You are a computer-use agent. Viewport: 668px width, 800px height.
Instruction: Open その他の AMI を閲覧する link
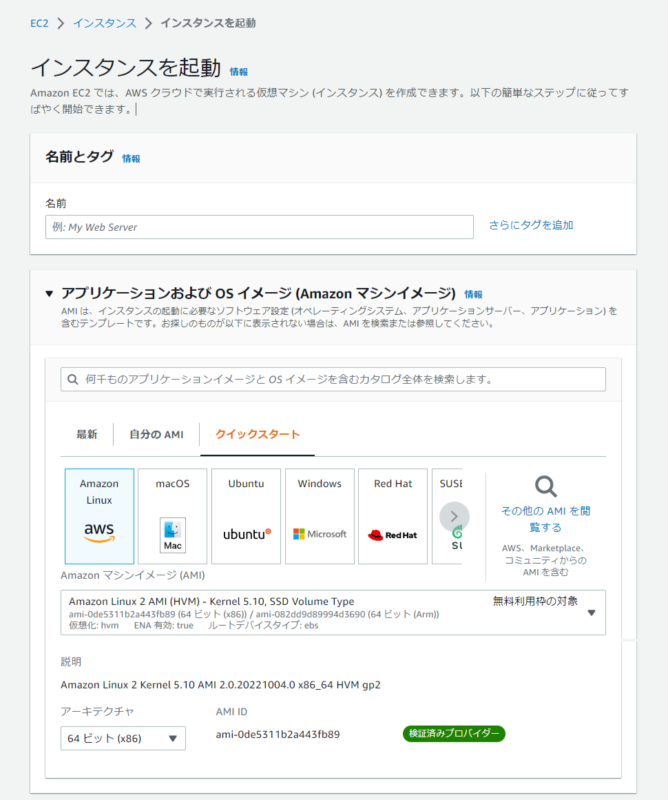546,519
